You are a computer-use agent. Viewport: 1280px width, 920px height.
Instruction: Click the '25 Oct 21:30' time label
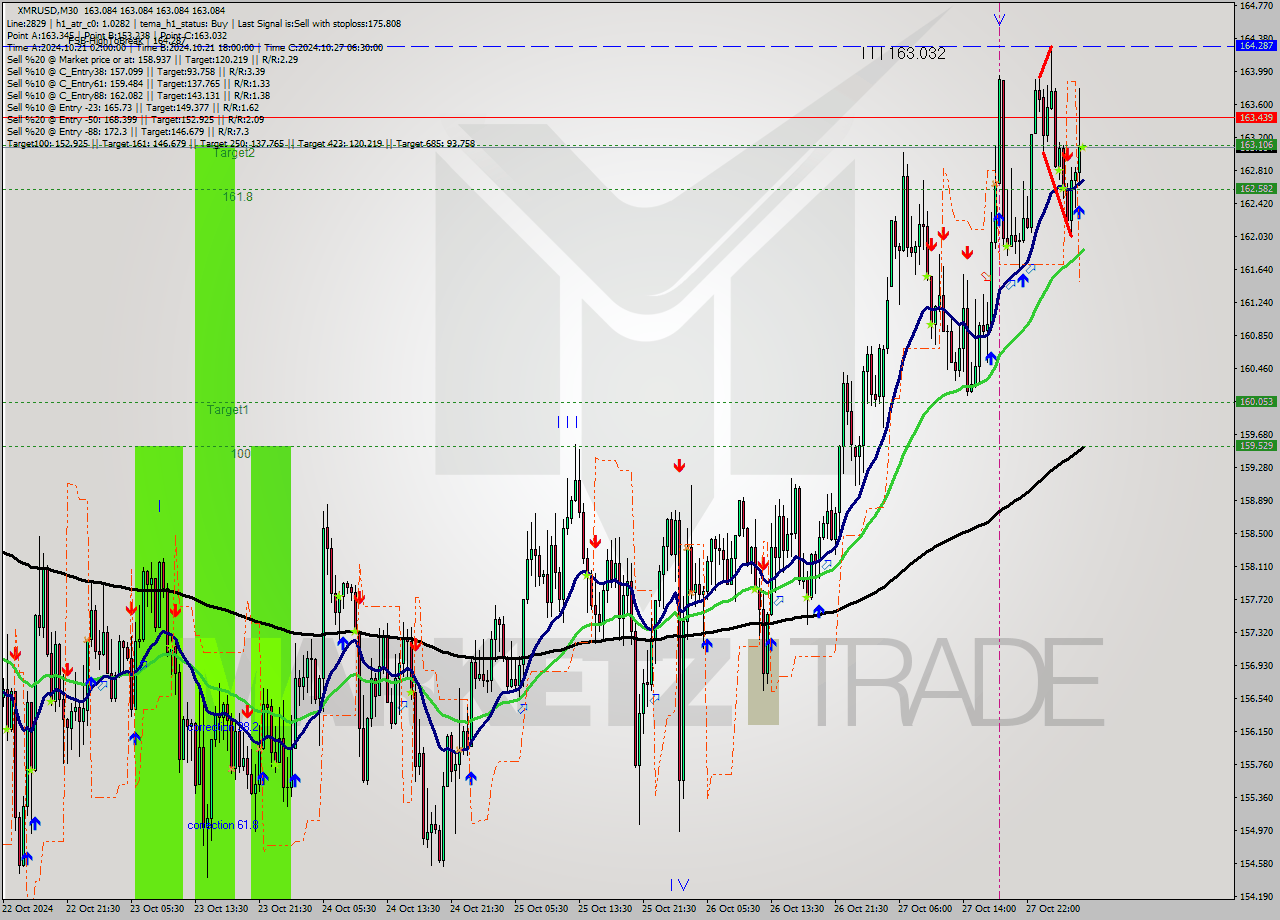[x=670, y=908]
